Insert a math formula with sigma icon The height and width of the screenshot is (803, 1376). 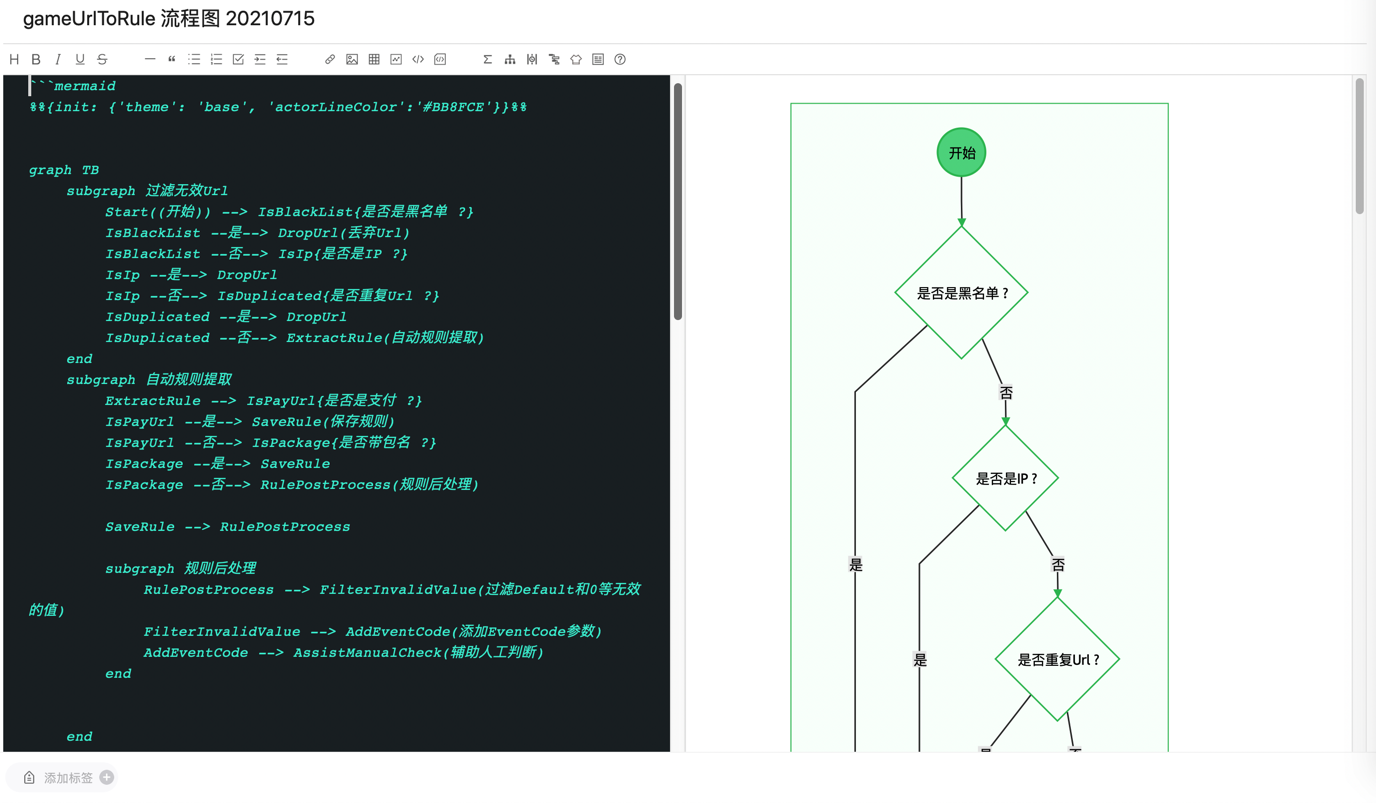488,60
